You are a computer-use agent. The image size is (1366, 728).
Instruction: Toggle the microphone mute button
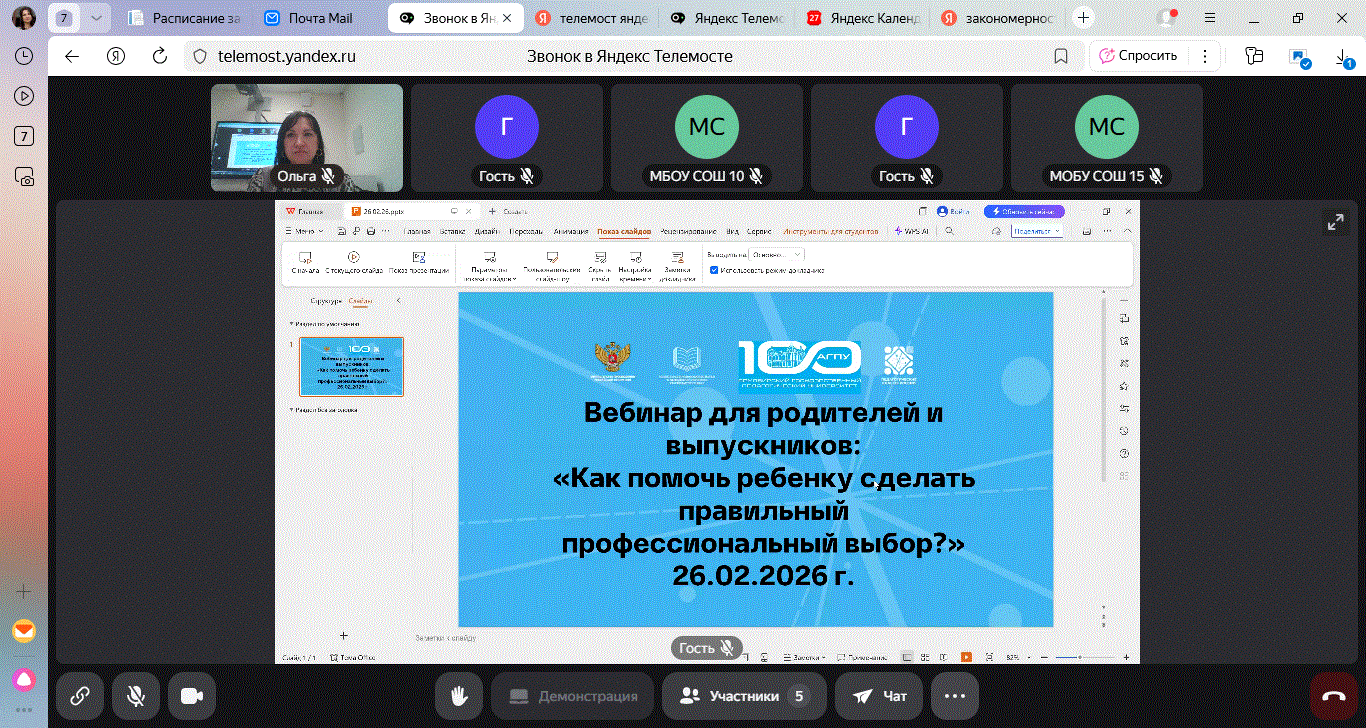pyautogui.click(x=136, y=696)
